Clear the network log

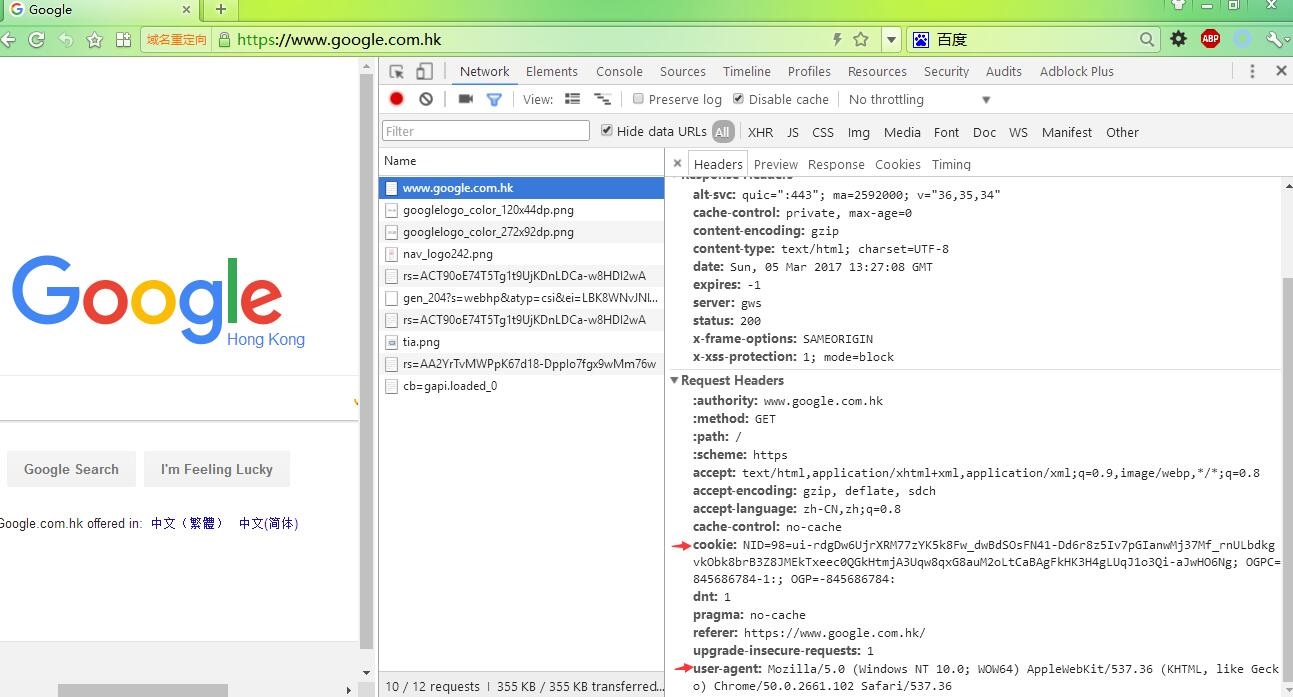pyautogui.click(x=426, y=99)
